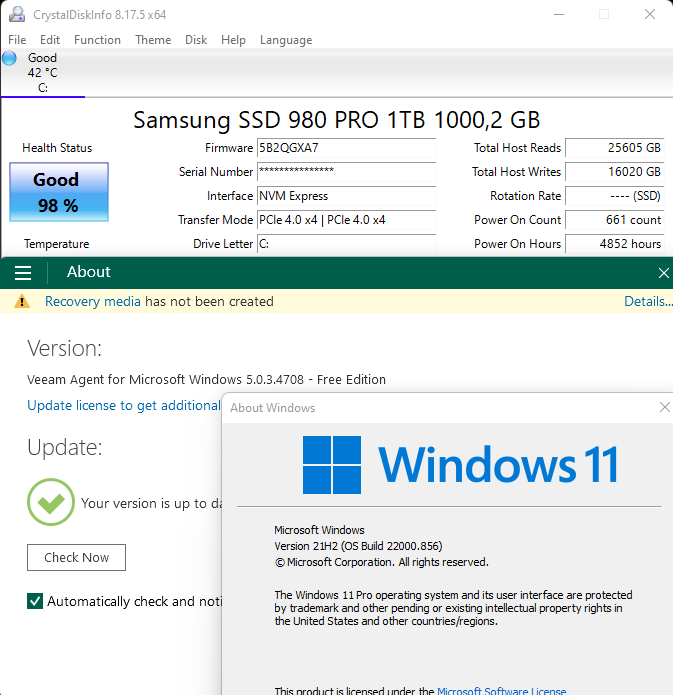Image resolution: width=673 pixels, height=695 pixels.
Task: Click the Rotation Rate value ---- (SSD)
Action: click(x=614, y=195)
